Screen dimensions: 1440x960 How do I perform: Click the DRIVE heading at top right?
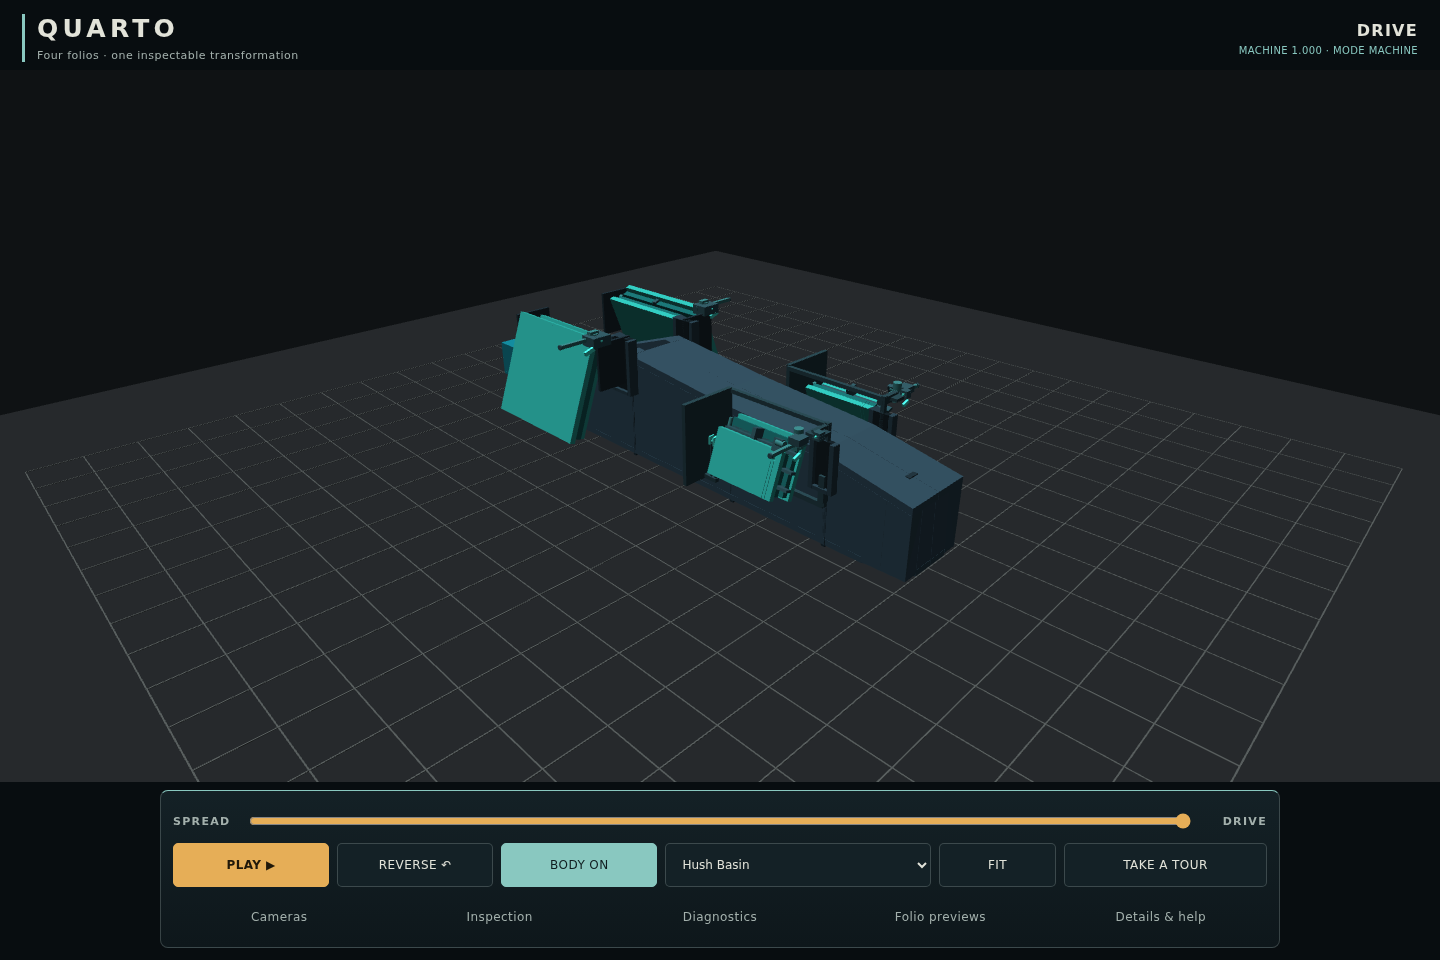click(1387, 30)
